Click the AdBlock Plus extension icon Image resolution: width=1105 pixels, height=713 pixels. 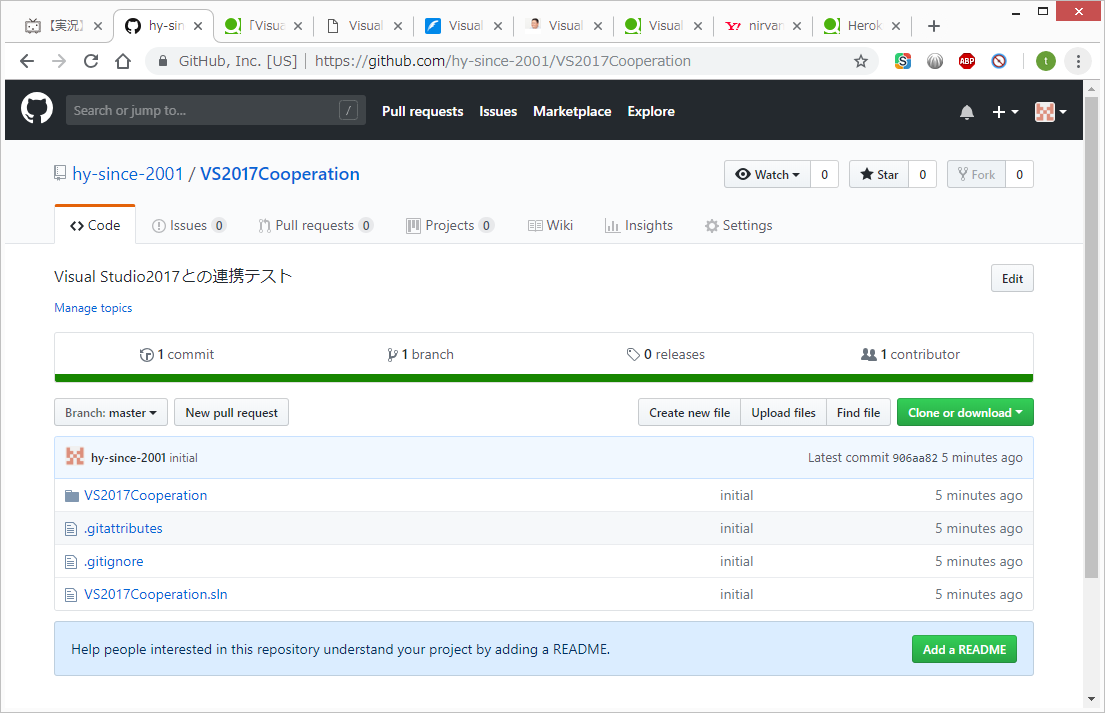tap(967, 61)
